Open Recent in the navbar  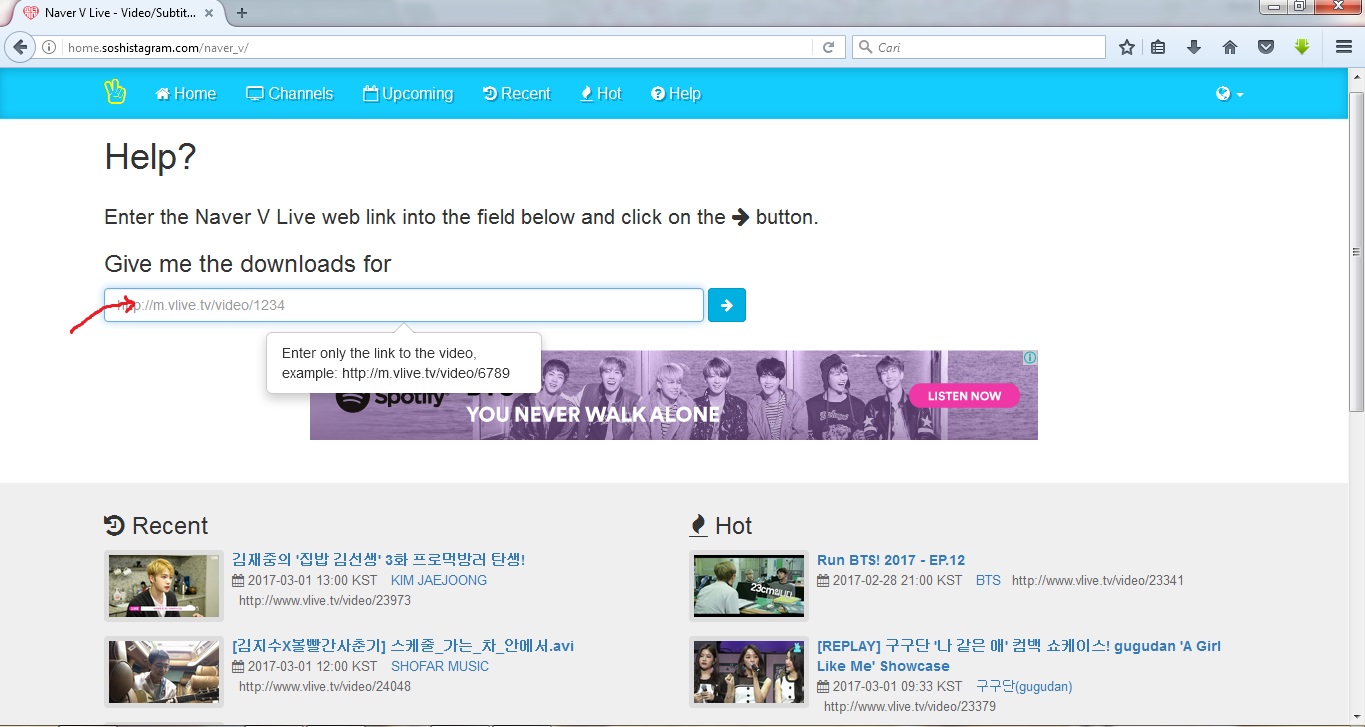tap(517, 94)
